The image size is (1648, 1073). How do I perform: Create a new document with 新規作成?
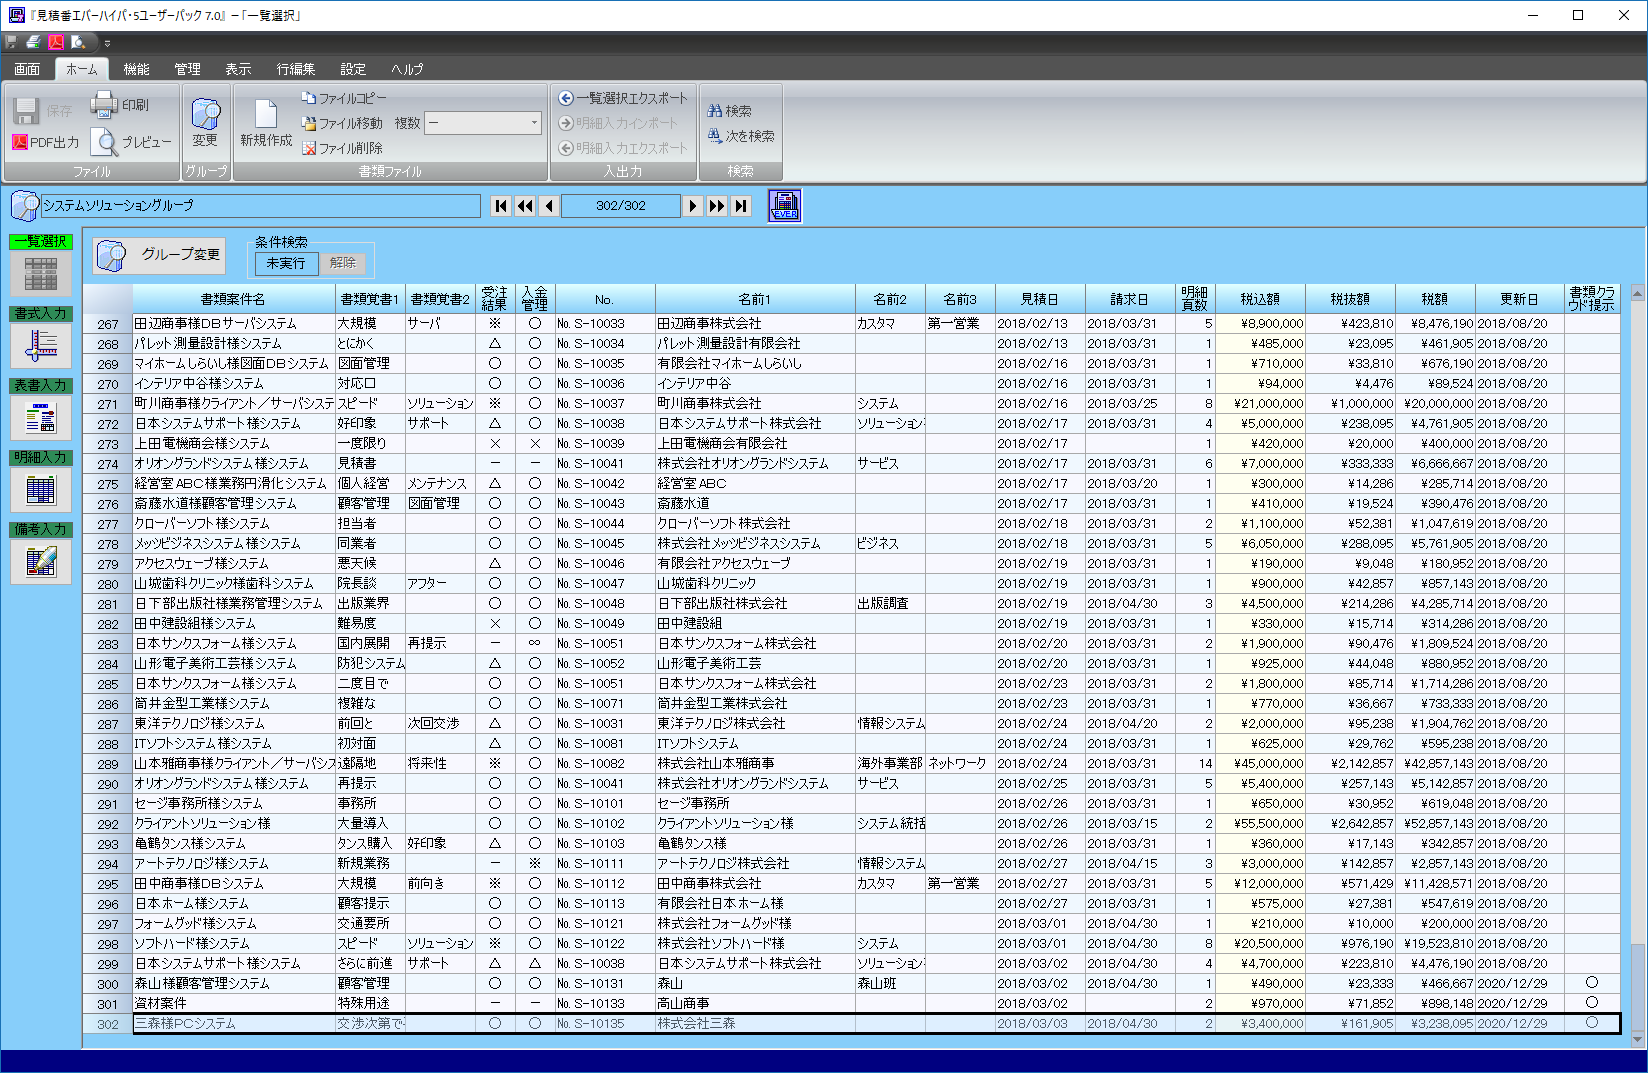coord(266,123)
